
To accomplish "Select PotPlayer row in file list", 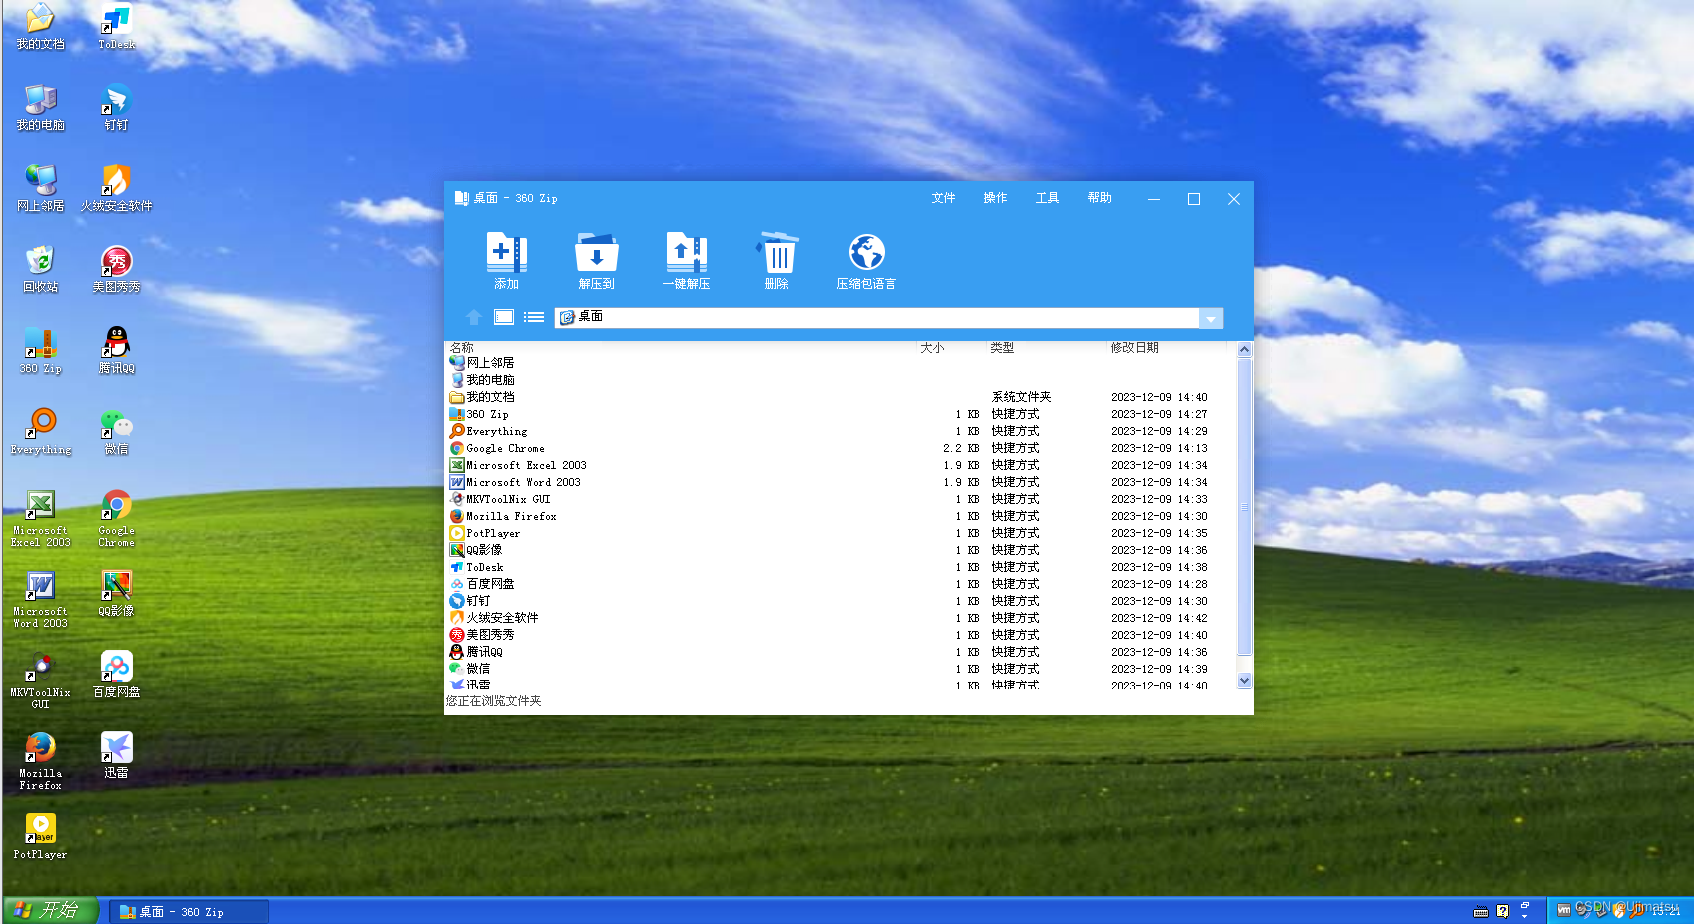I will [x=840, y=533].
